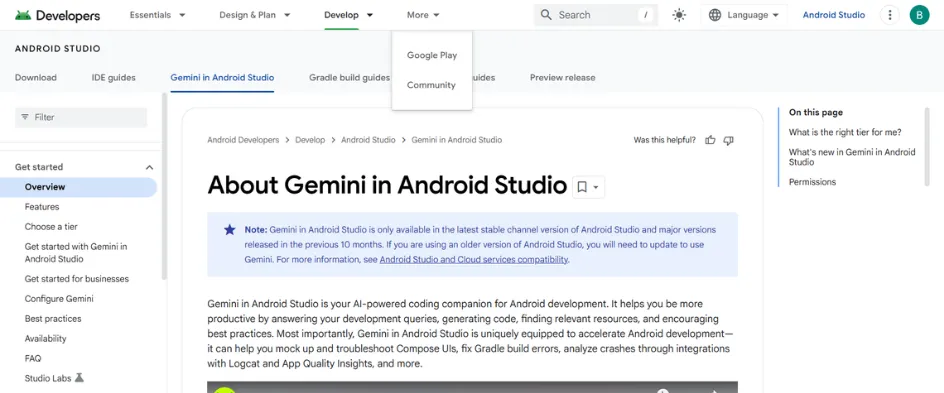Click the star Note icon
The image size is (944, 393).
(229, 229)
